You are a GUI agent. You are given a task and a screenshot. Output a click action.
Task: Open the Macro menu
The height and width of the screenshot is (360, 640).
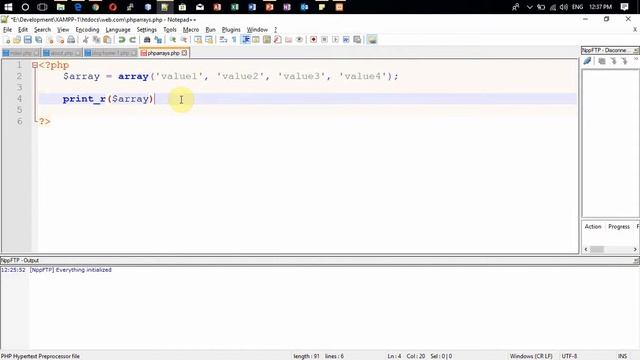click(191, 30)
